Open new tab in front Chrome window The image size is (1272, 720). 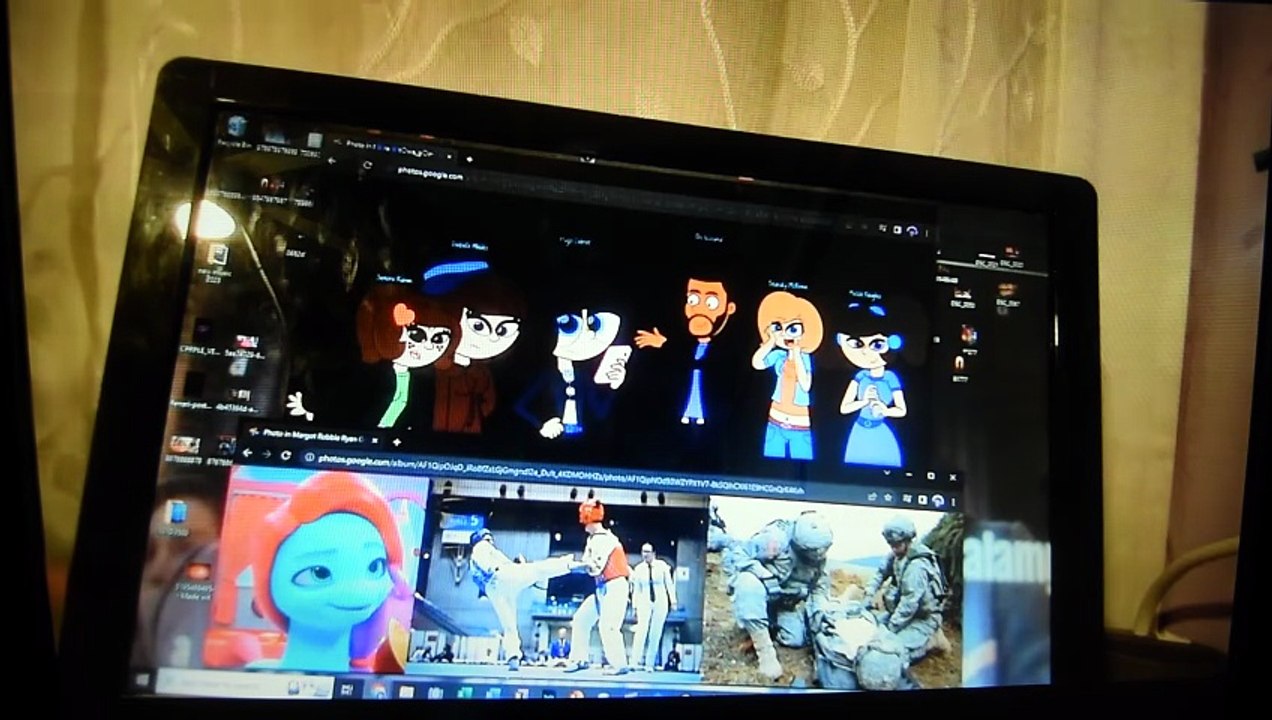(x=397, y=442)
